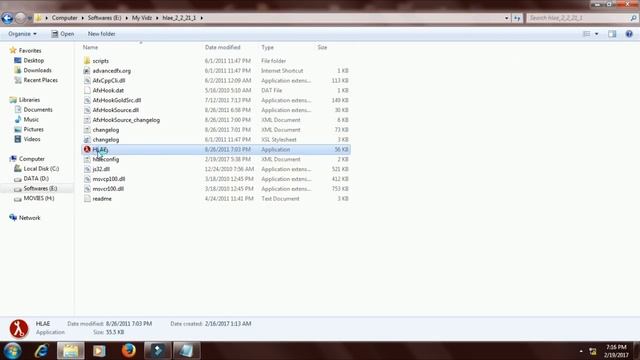640x360 pixels.
Task: Select Local Disk (C:) in sidebar
Action: point(41,169)
